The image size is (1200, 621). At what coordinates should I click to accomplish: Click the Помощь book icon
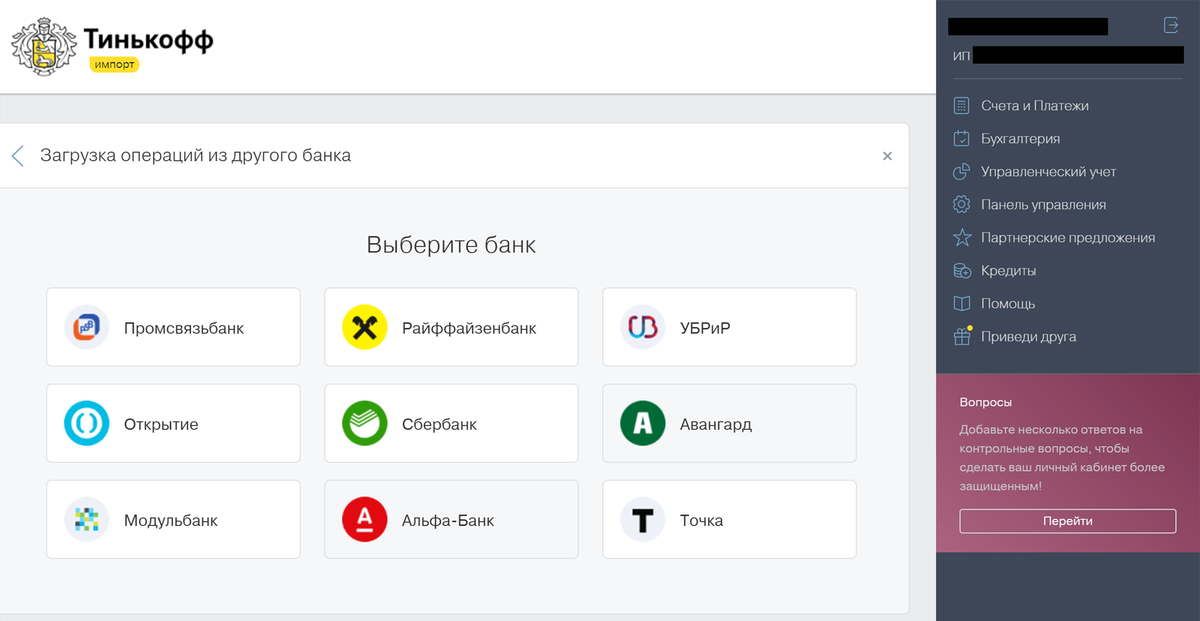click(x=961, y=304)
